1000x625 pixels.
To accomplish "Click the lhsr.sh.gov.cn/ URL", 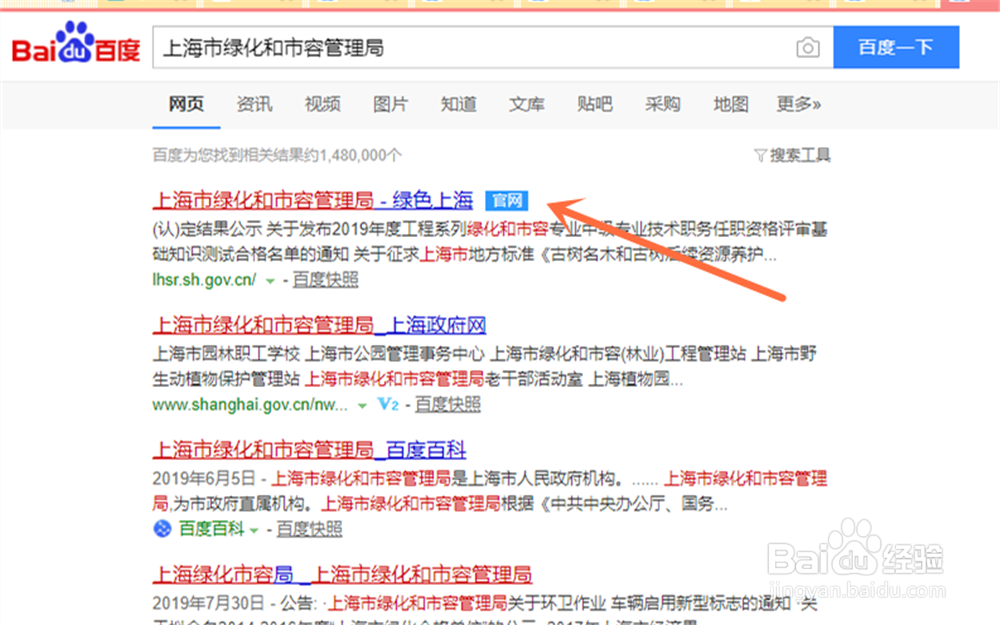I will point(204,280).
